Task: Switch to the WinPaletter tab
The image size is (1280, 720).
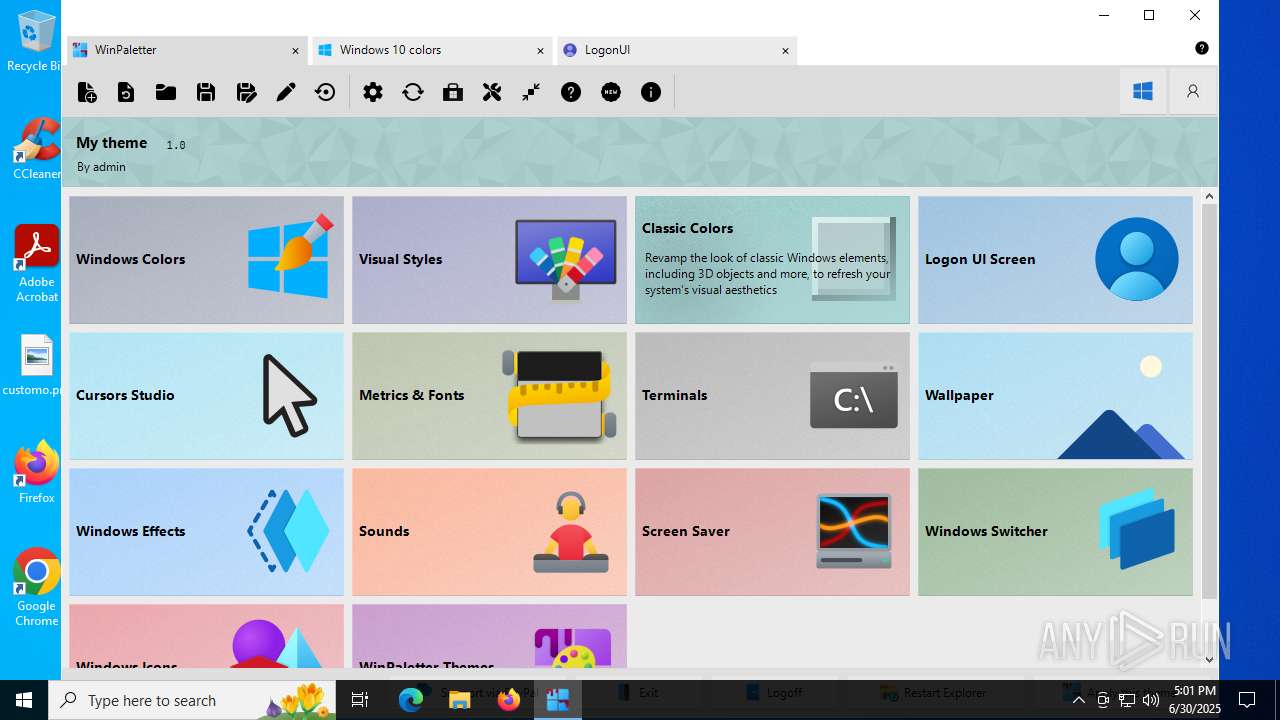Action: pos(186,50)
